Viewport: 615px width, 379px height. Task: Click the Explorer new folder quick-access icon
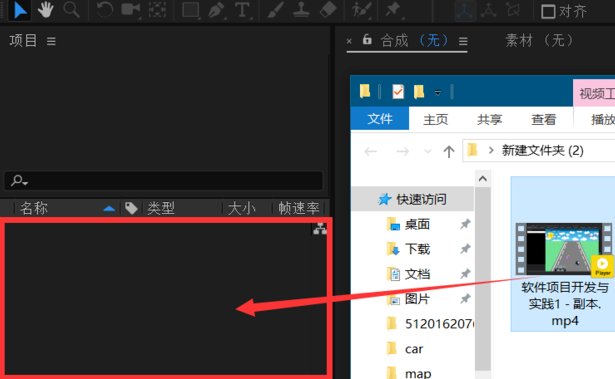pos(419,91)
